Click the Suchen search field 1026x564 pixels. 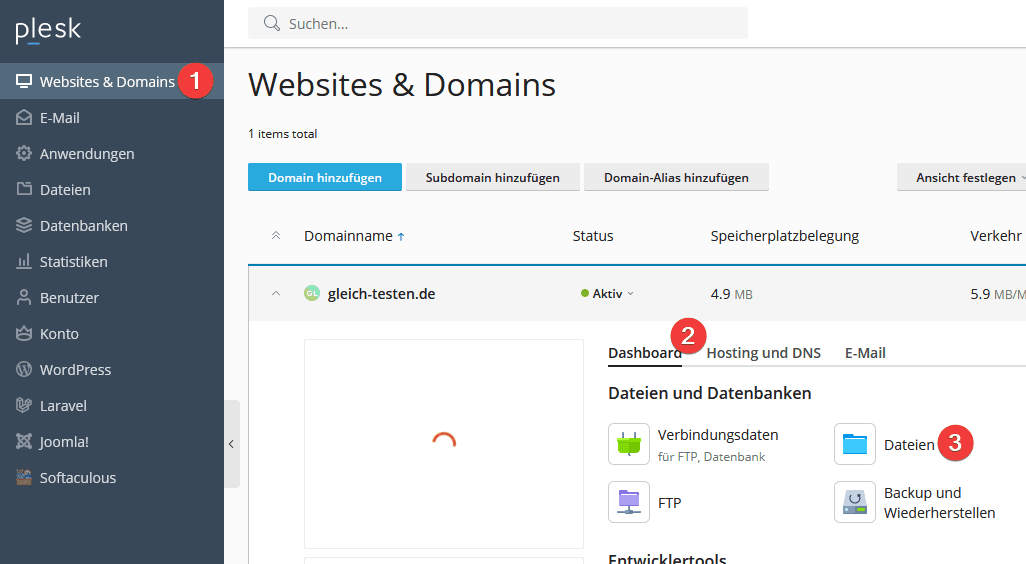[510, 23]
